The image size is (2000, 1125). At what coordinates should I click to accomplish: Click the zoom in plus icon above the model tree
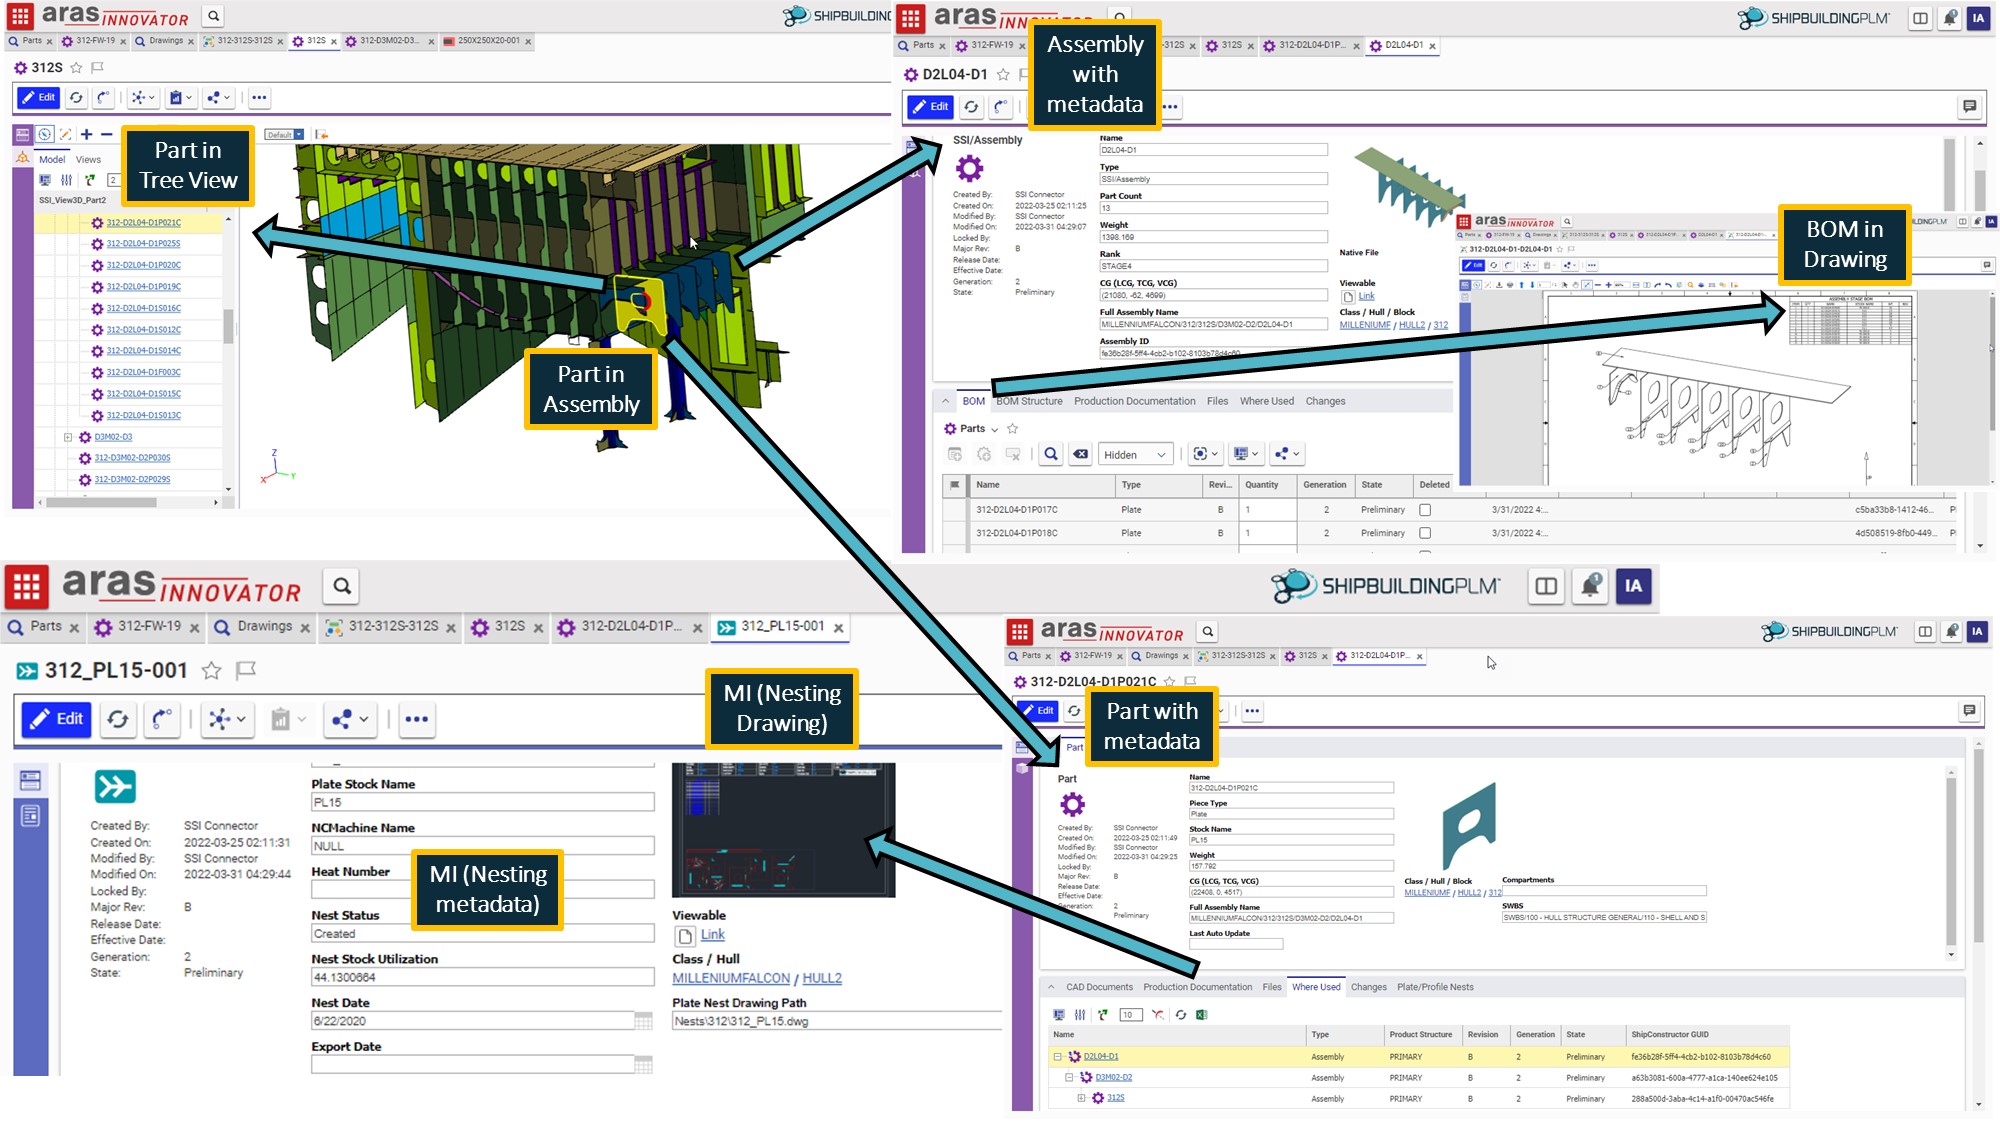85,132
